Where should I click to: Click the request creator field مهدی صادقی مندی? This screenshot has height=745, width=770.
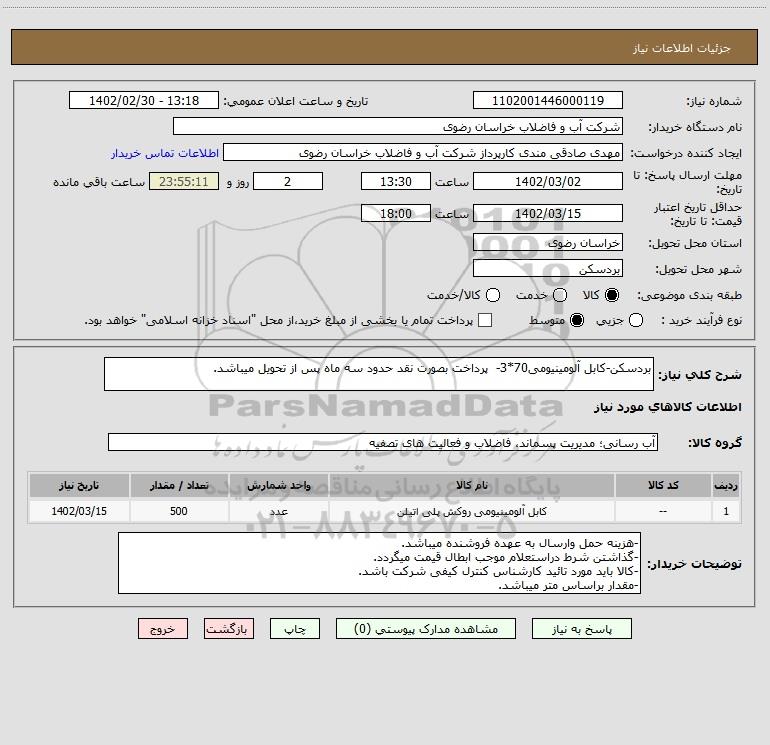(x=423, y=153)
